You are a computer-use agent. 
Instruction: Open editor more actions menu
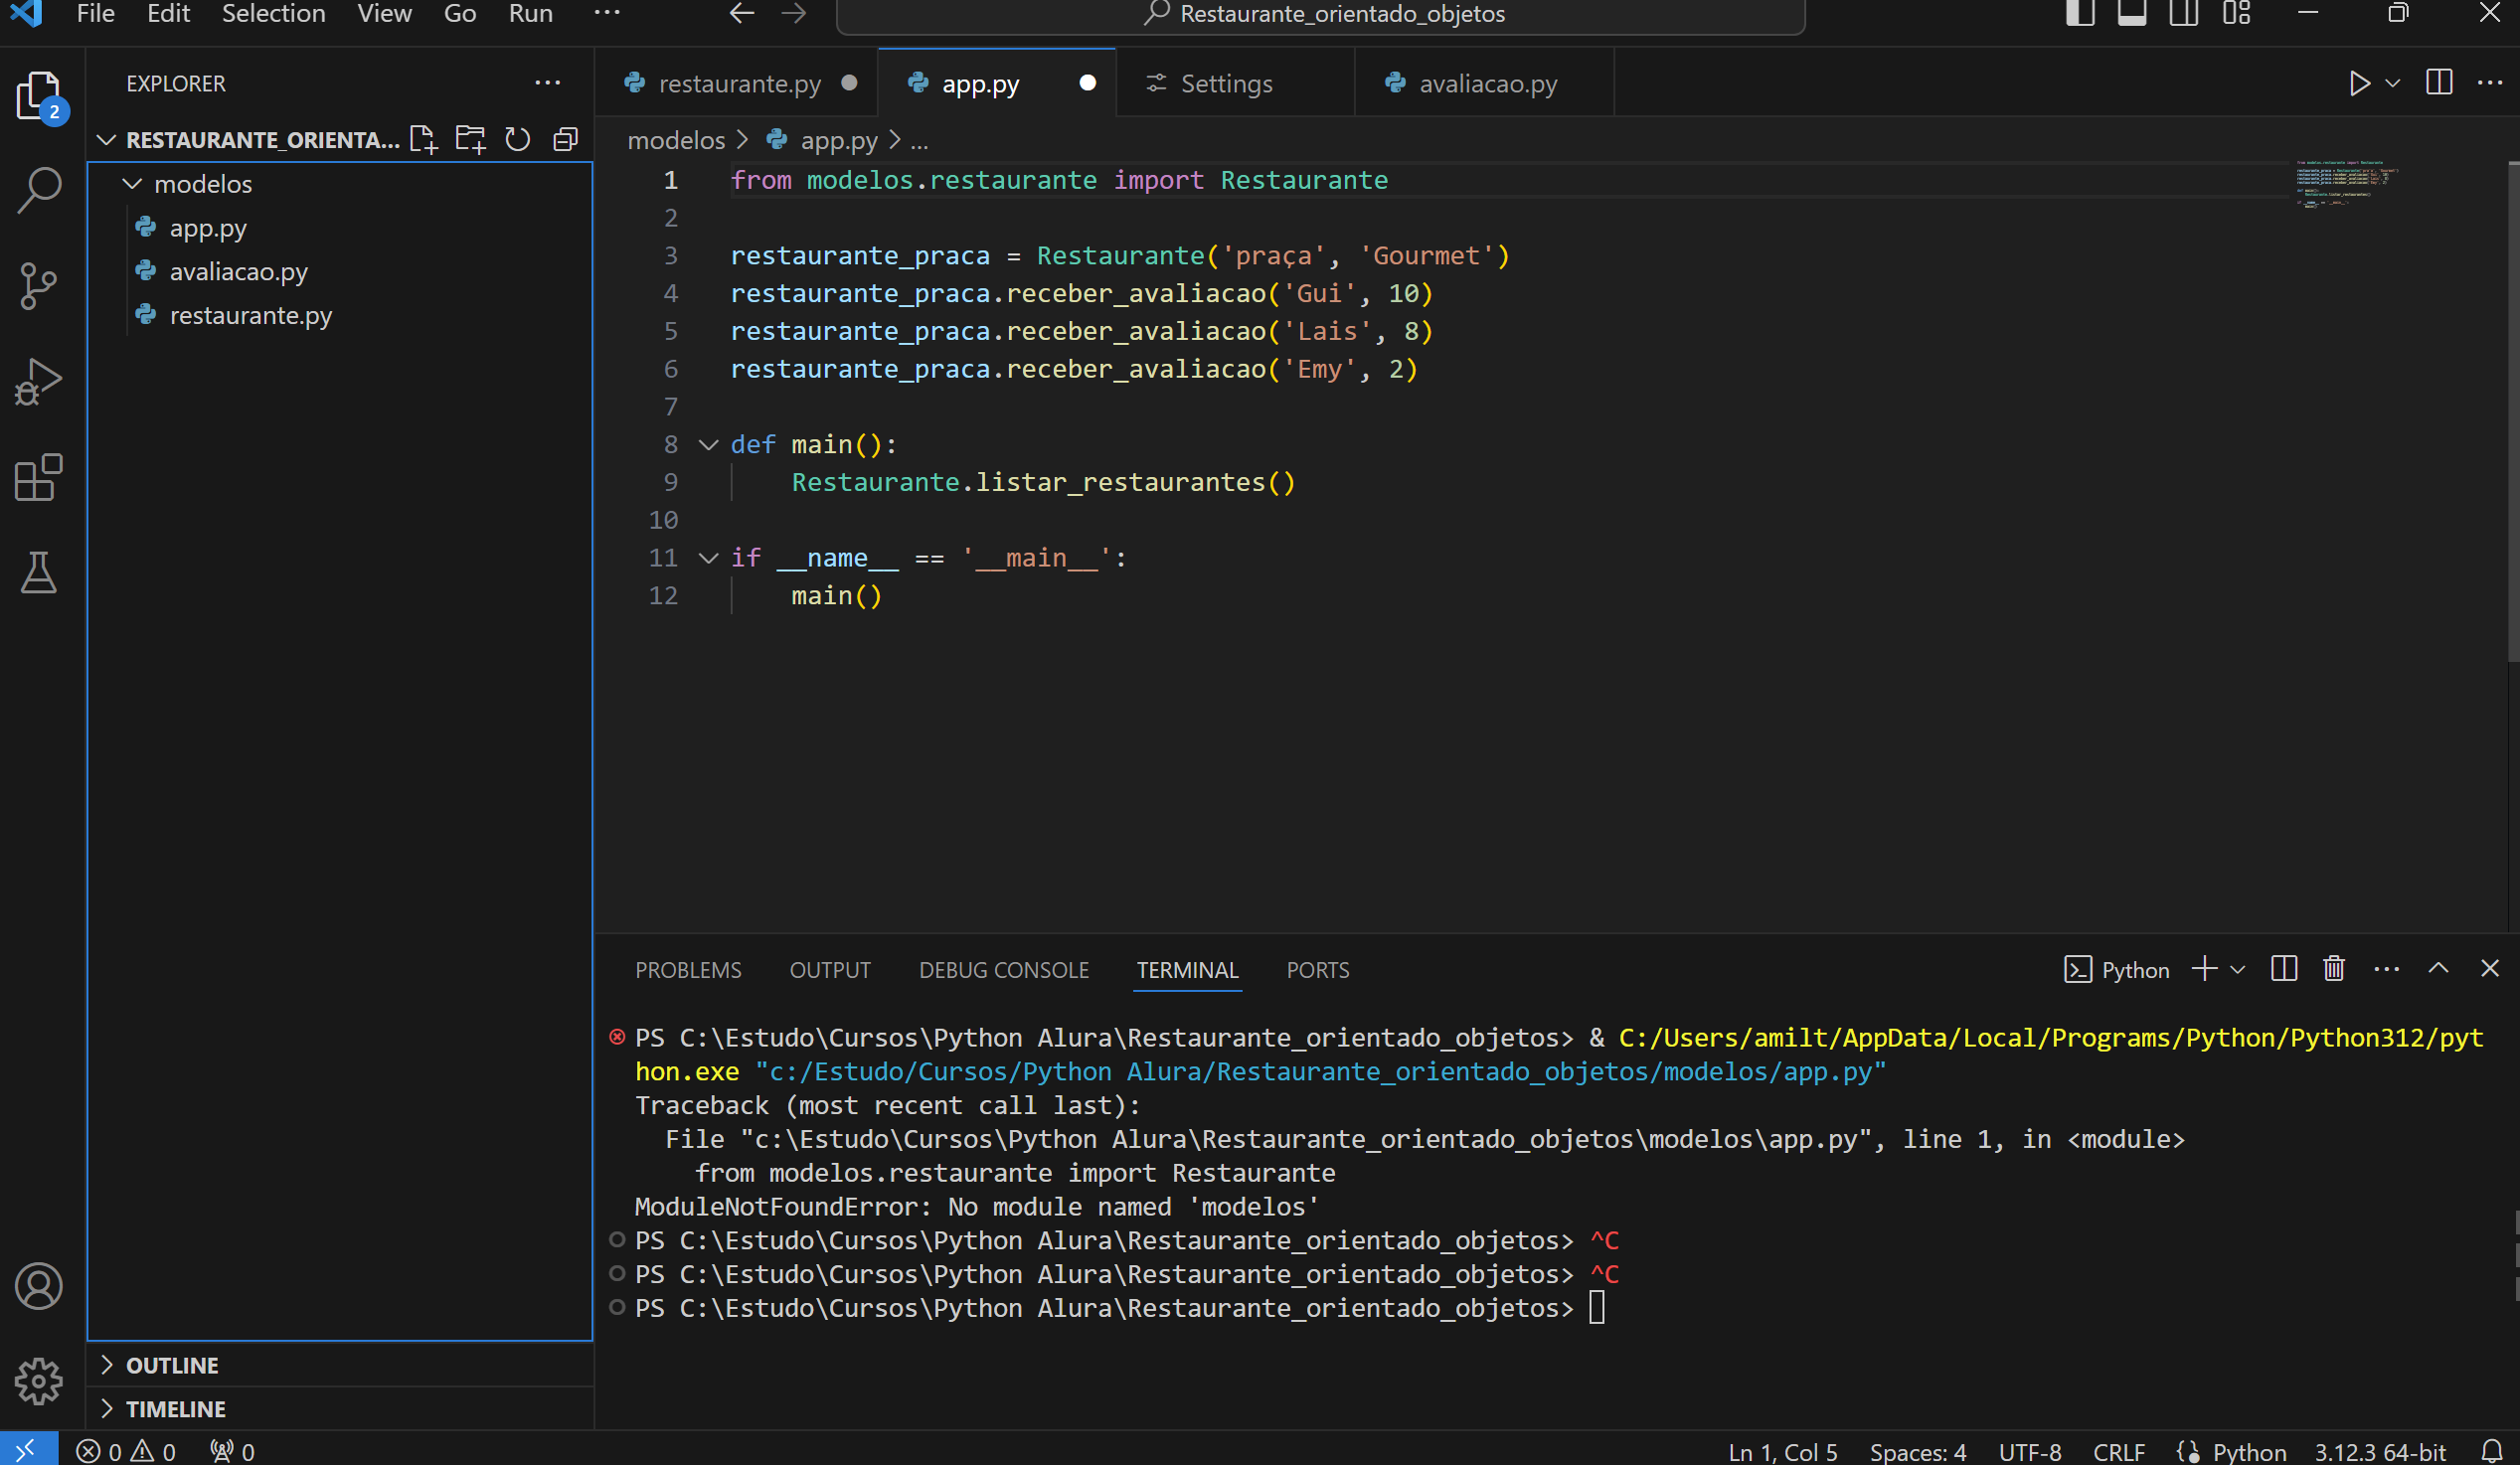pyautogui.click(x=2490, y=83)
